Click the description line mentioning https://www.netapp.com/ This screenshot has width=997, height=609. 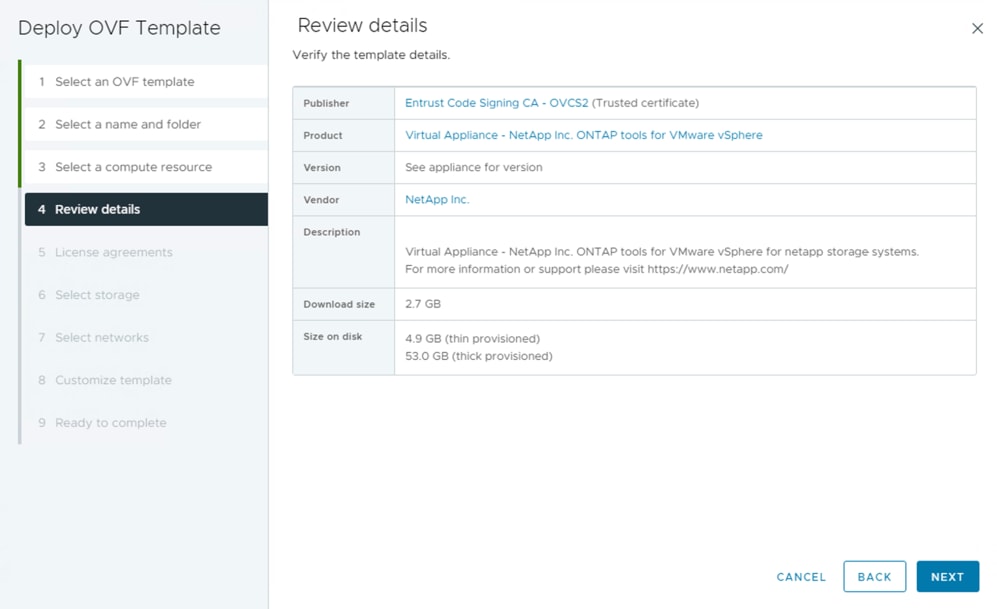coord(596,269)
